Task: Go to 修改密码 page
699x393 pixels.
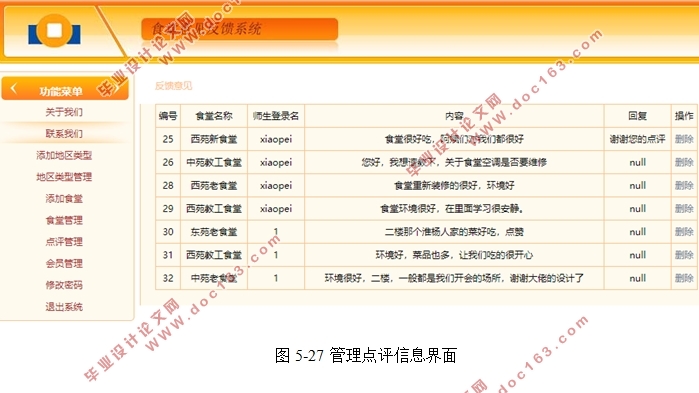Action: (x=64, y=285)
